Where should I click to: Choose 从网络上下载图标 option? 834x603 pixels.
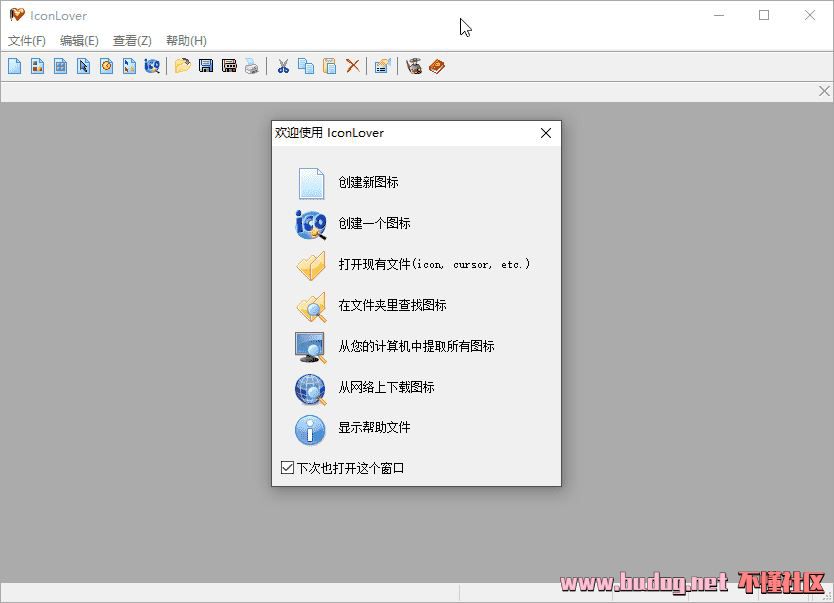coord(386,387)
